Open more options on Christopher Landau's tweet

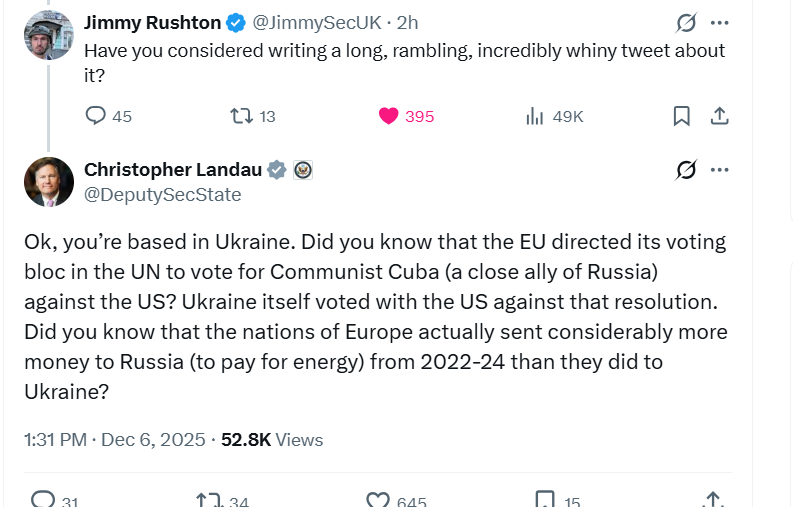tap(719, 169)
